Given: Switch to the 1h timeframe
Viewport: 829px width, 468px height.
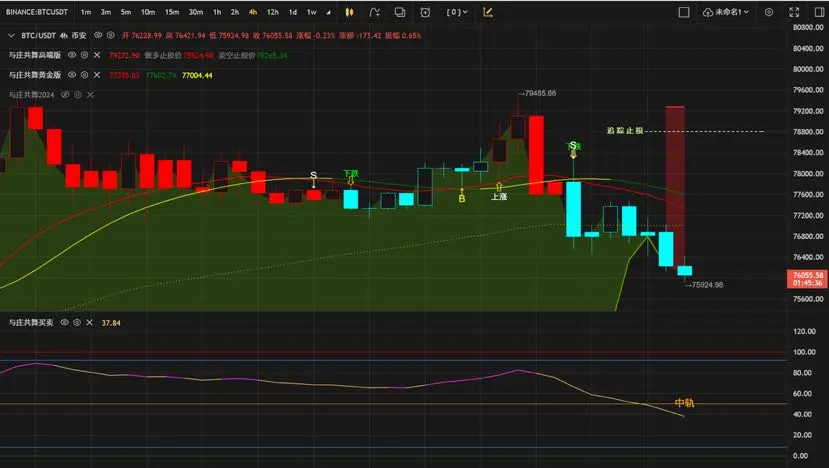Looking at the screenshot, I should coord(217,12).
